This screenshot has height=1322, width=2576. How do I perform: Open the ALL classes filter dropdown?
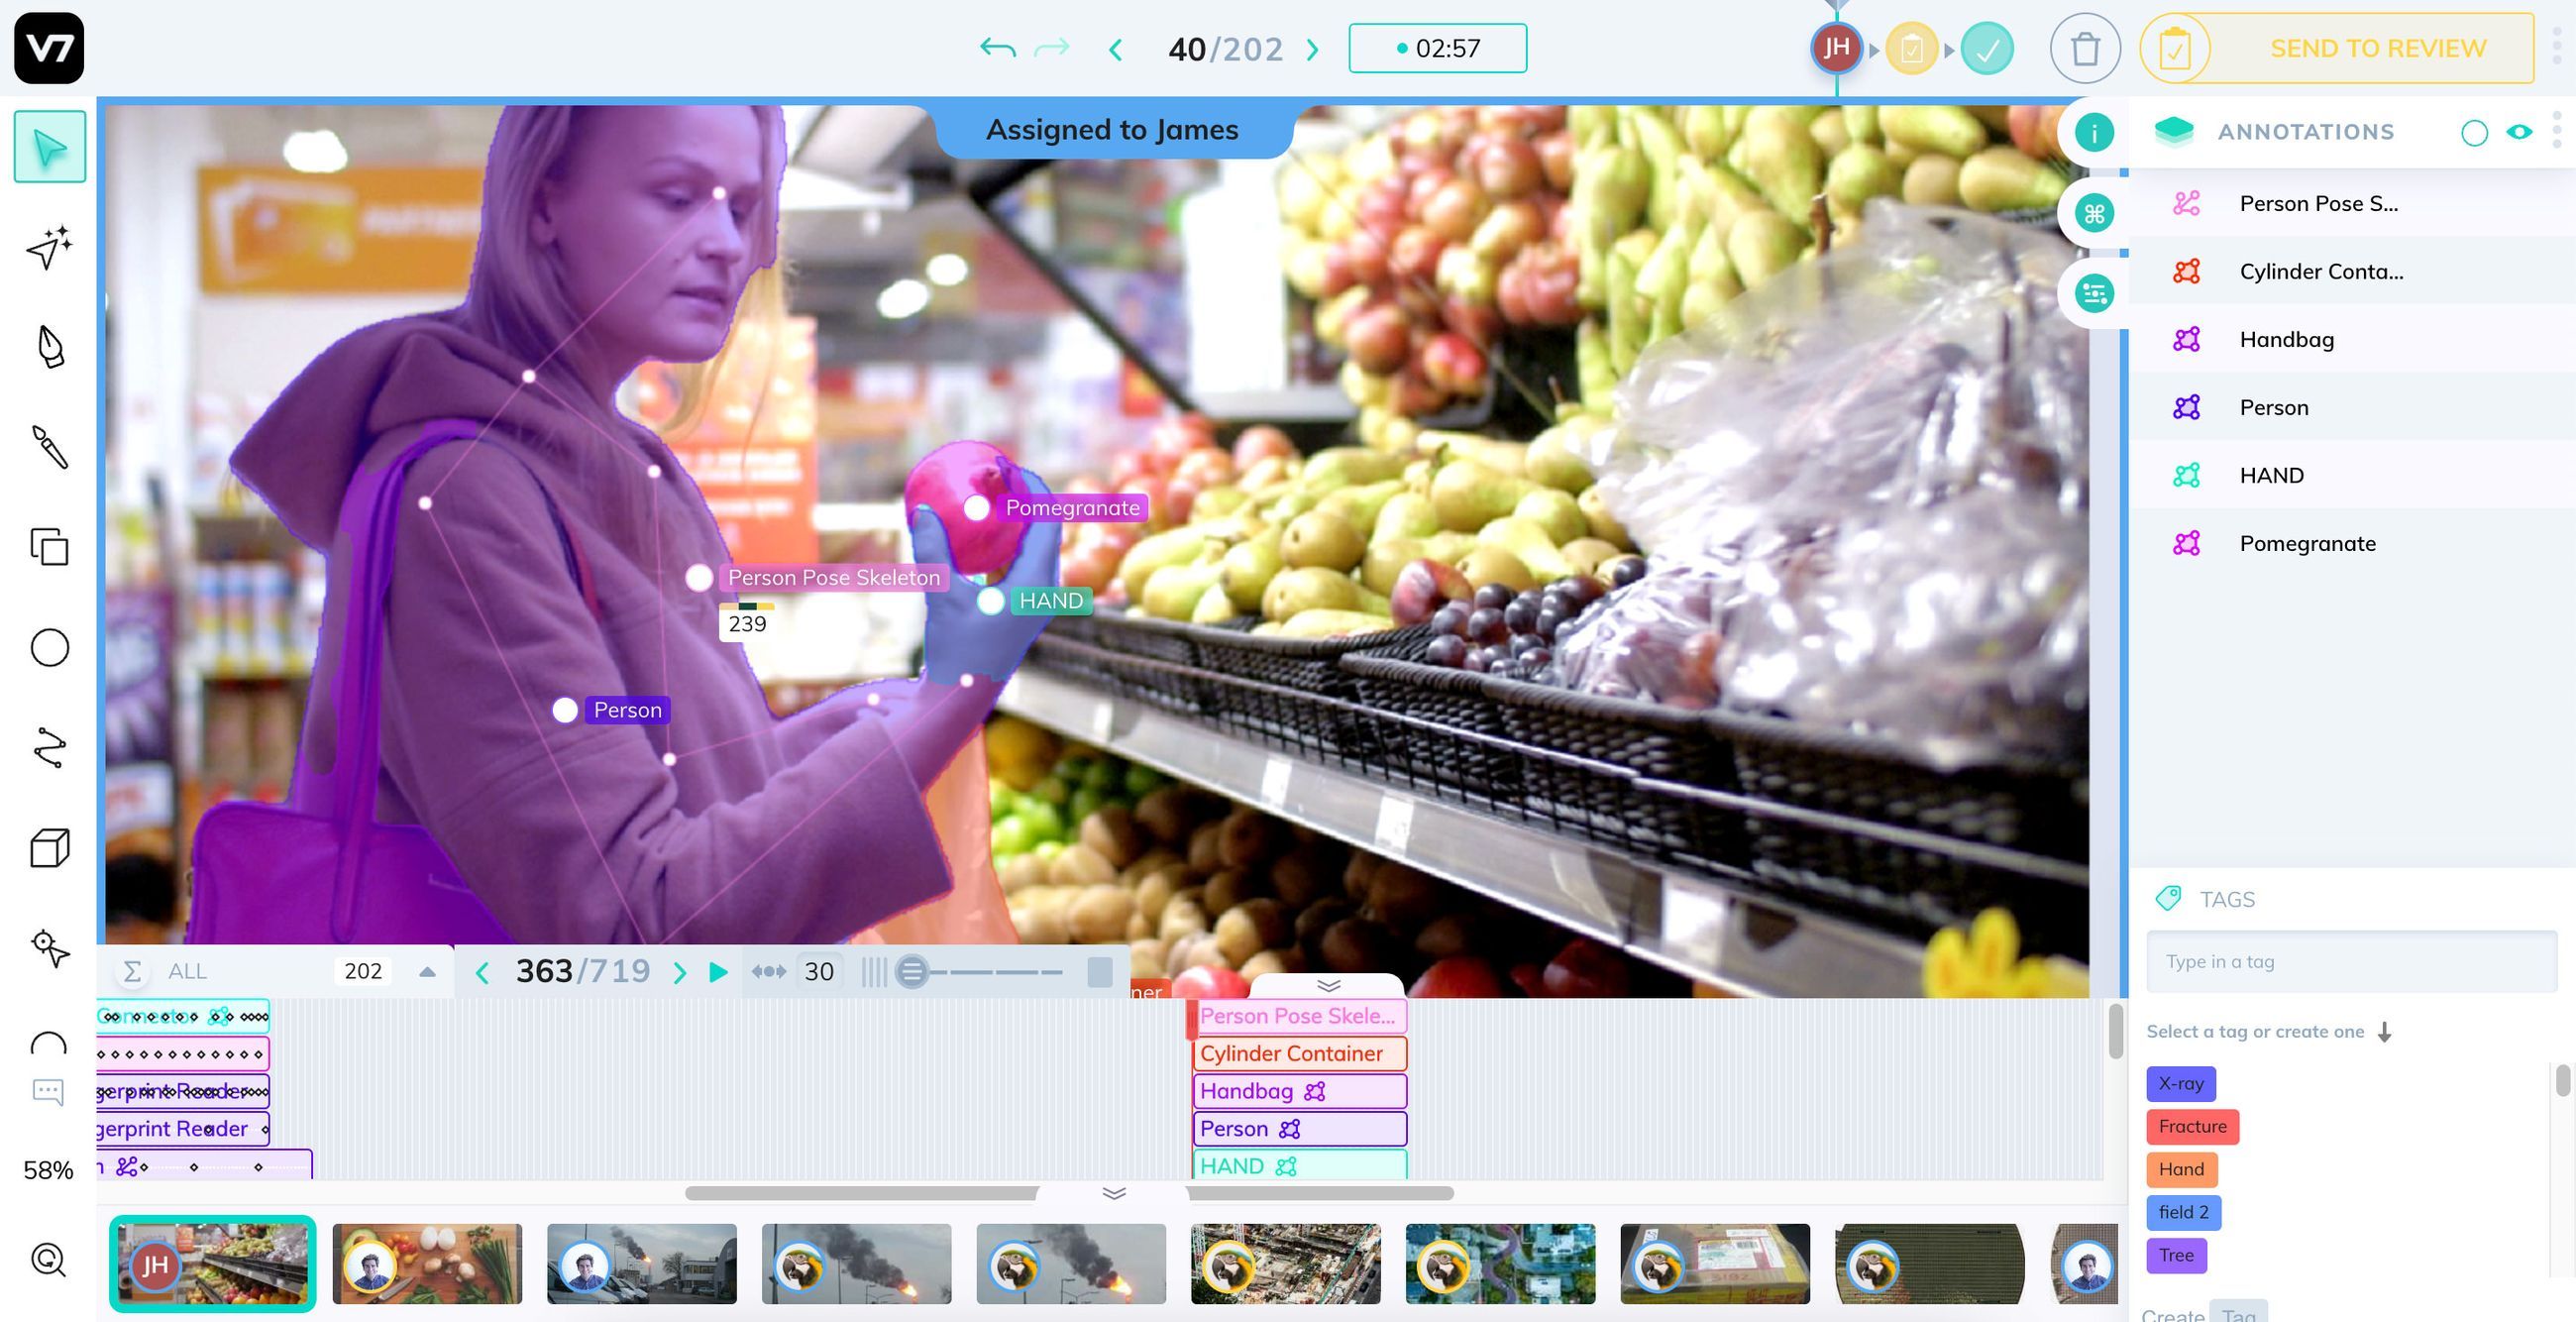coord(428,970)
